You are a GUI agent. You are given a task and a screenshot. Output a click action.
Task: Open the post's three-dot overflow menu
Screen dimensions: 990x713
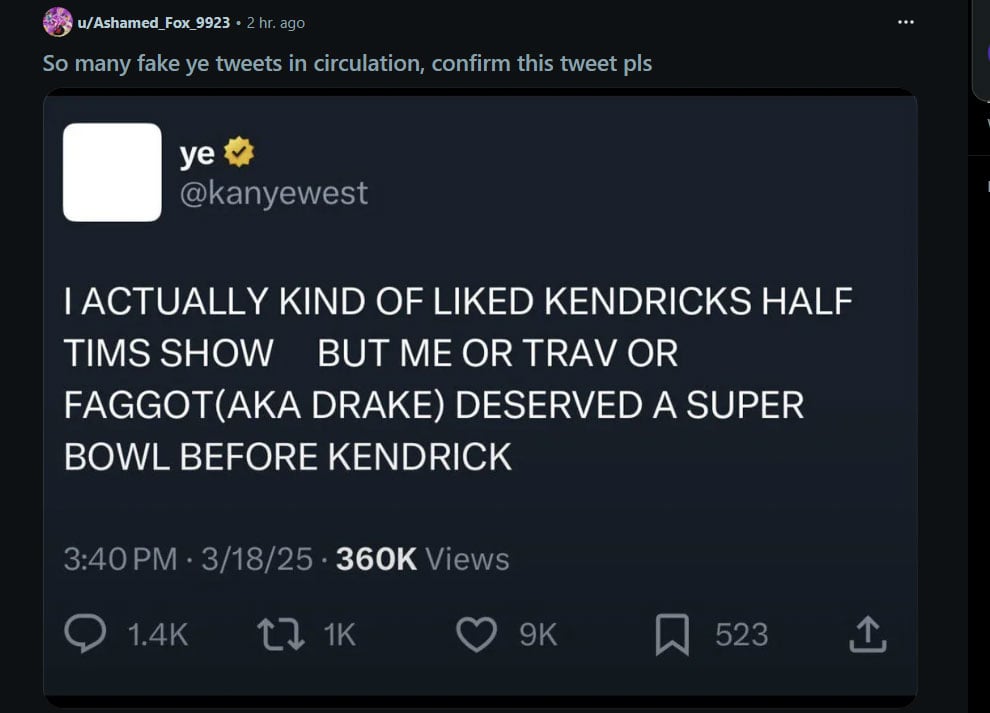(x=905, y=20)
